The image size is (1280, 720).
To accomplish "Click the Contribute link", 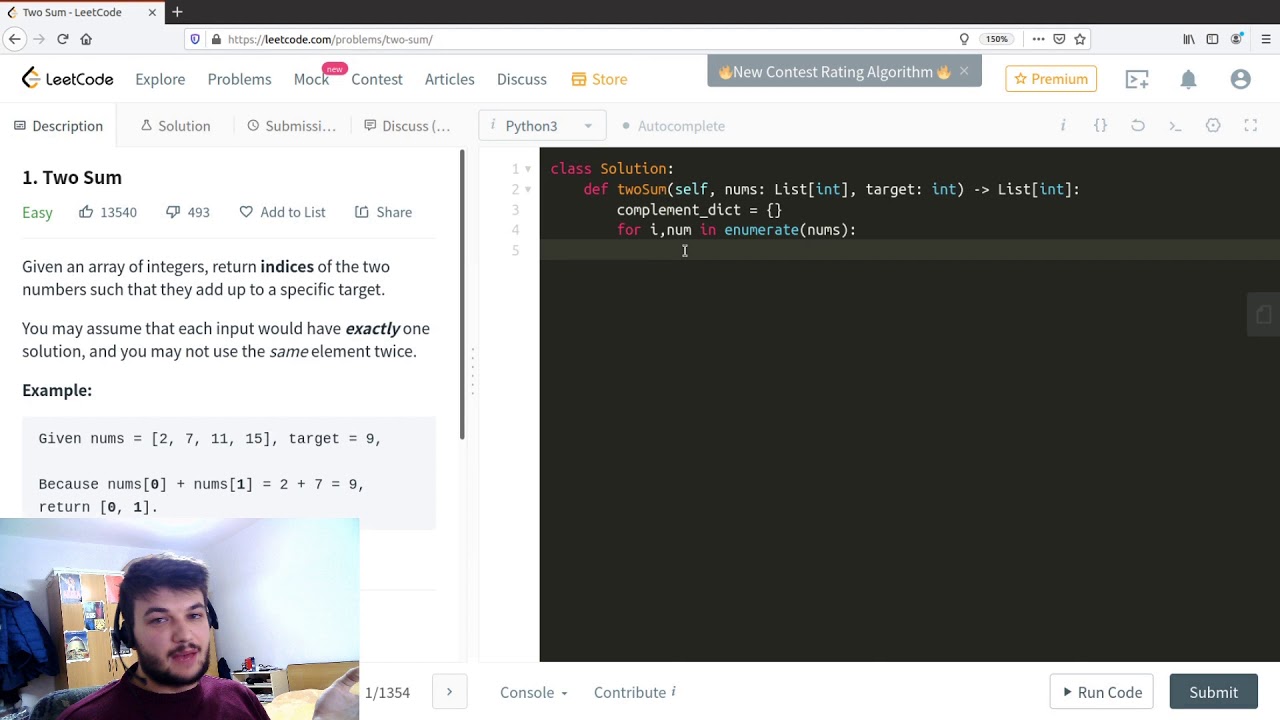I will pos(635,692).
